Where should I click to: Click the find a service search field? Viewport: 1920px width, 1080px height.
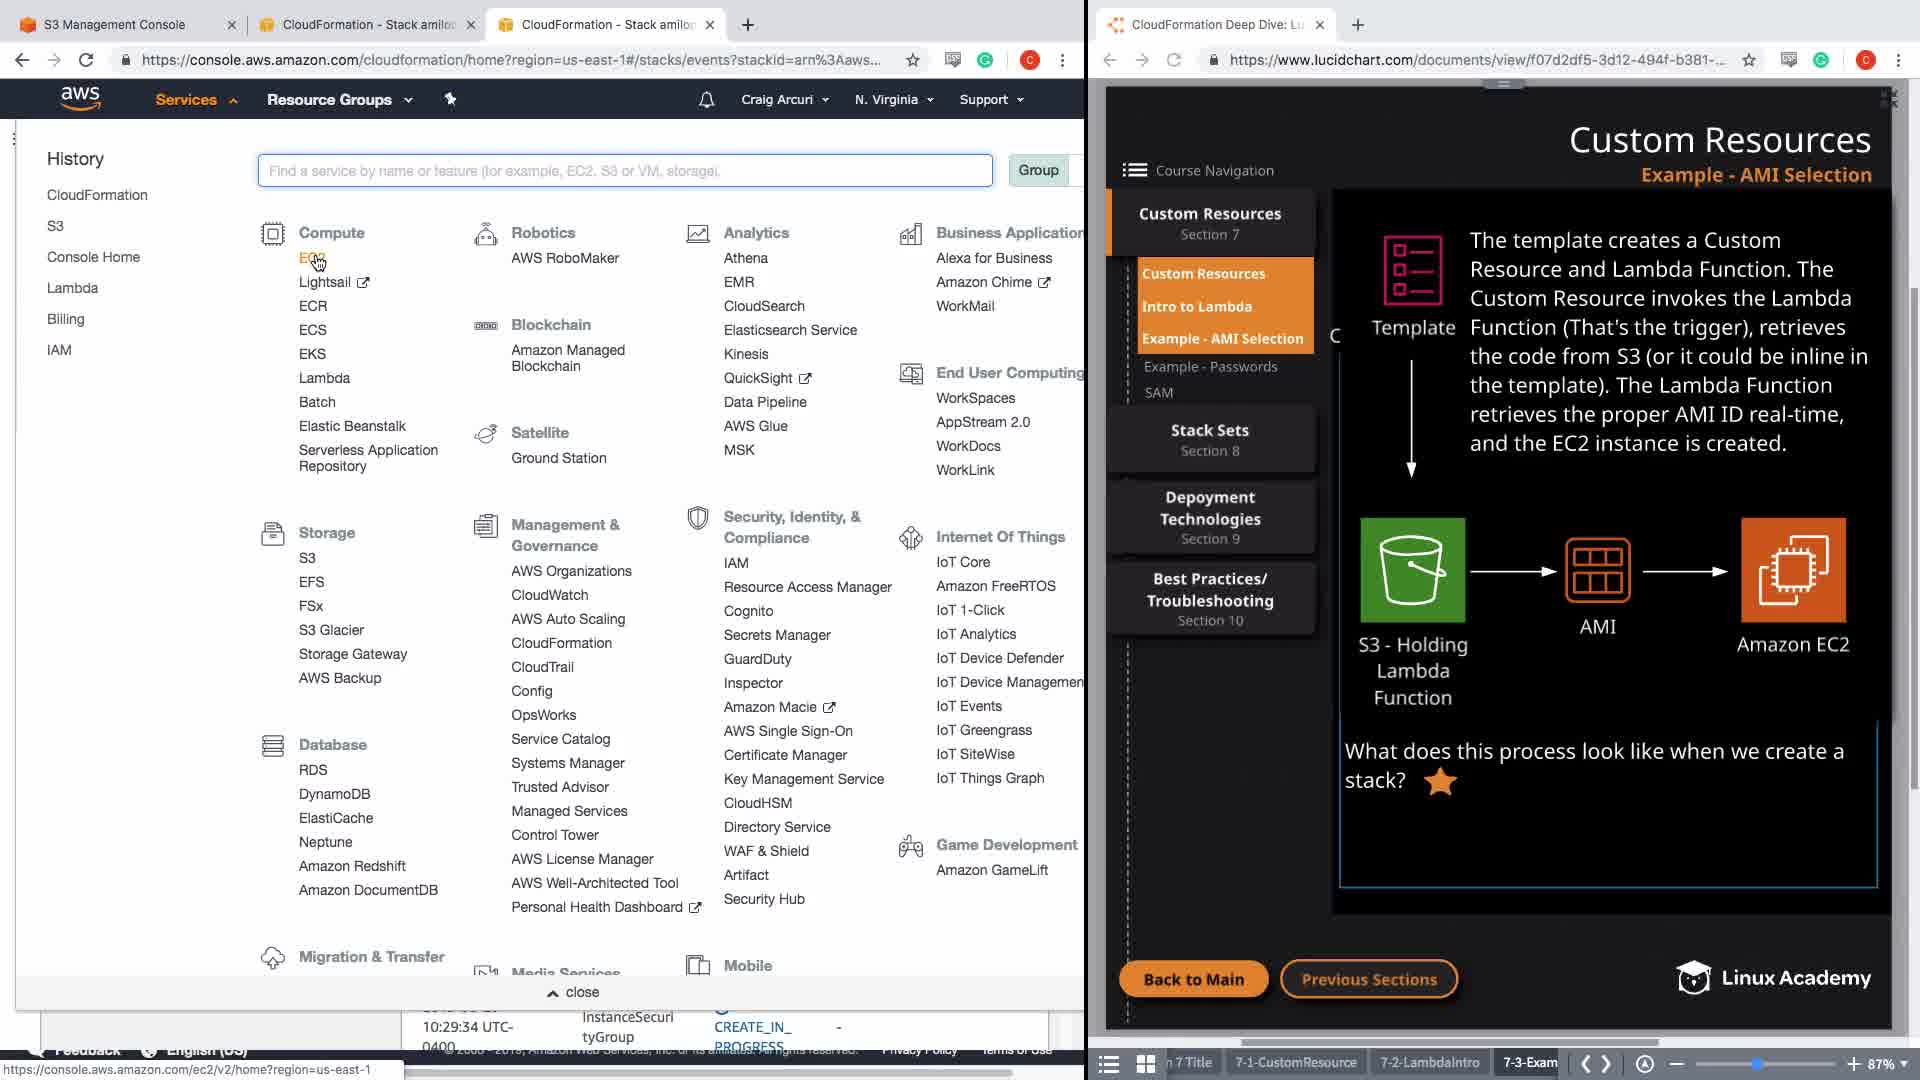624,171
